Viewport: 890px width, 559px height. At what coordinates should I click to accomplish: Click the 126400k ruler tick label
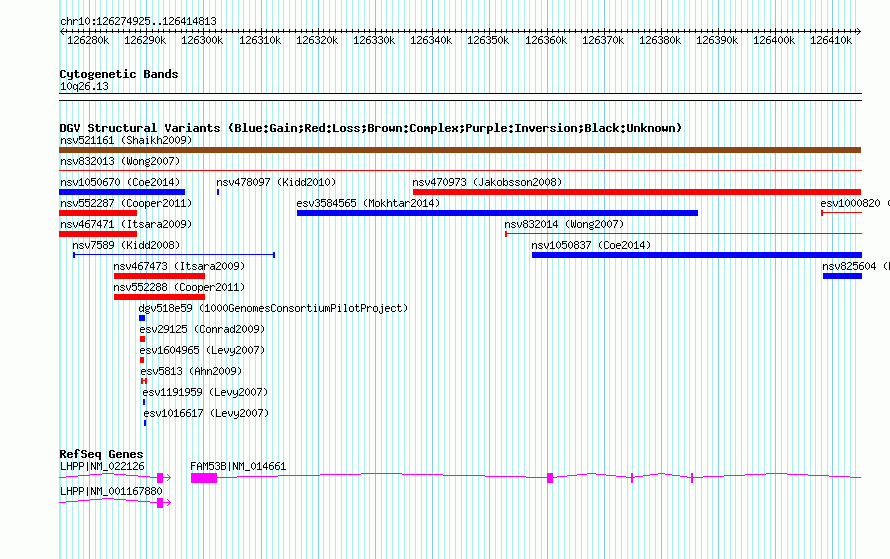coord(774,40)
